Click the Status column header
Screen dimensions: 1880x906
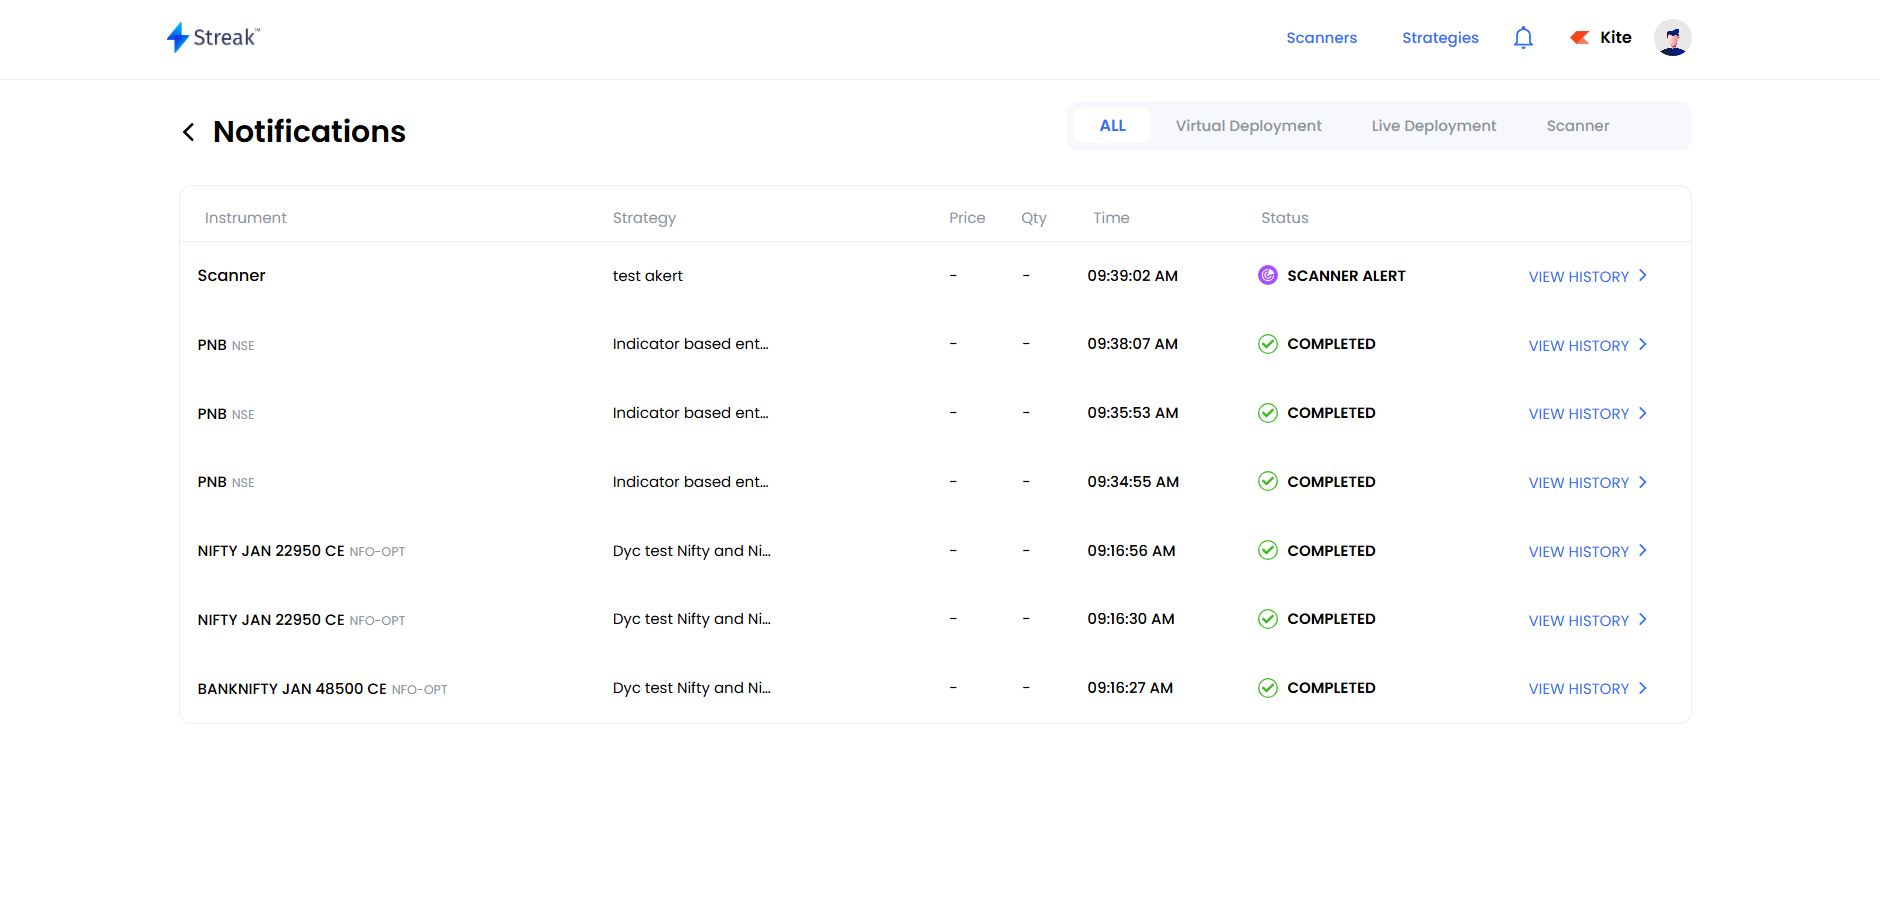pyautogui.click(x=1284, y=218)
